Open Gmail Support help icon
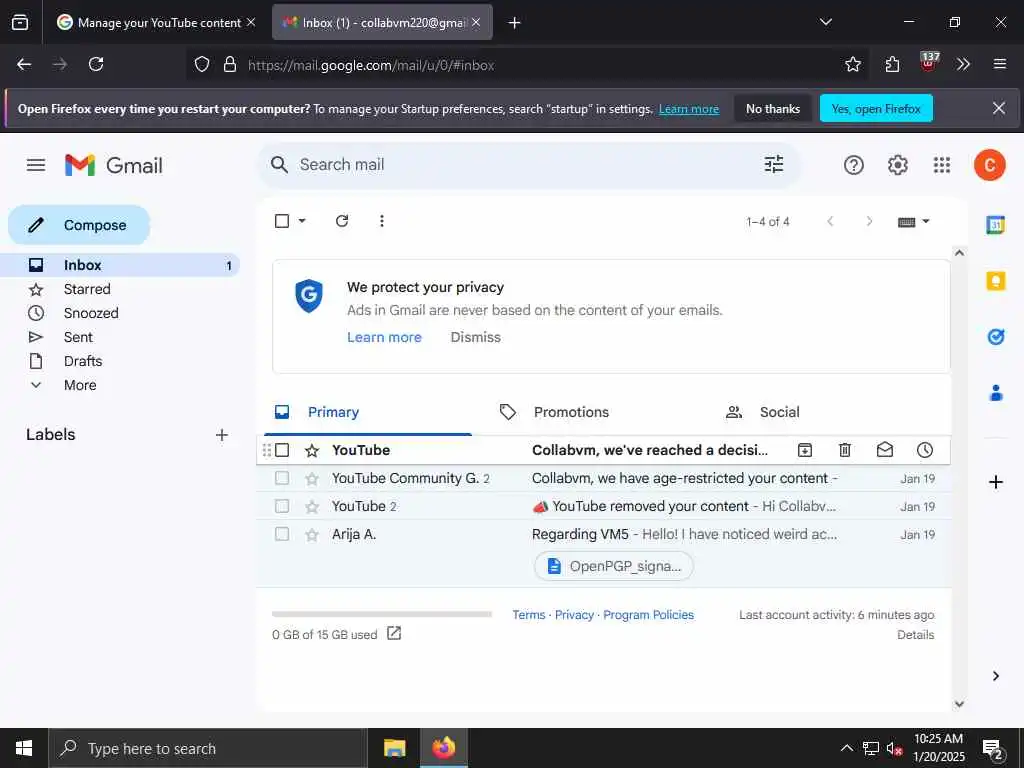The image size is (1024, 768). pyautogui.click(x=854, y=165)
